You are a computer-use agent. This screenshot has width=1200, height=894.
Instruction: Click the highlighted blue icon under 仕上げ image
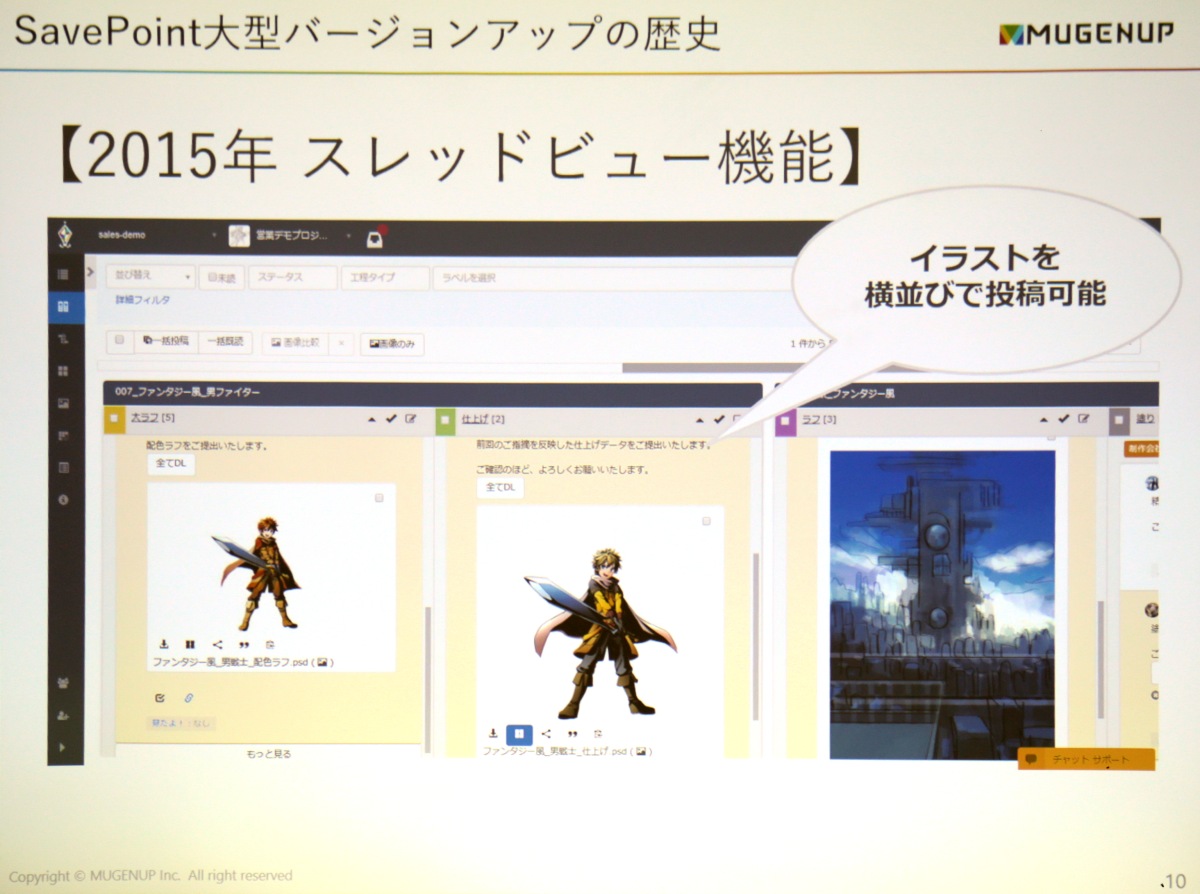(519, 733)
